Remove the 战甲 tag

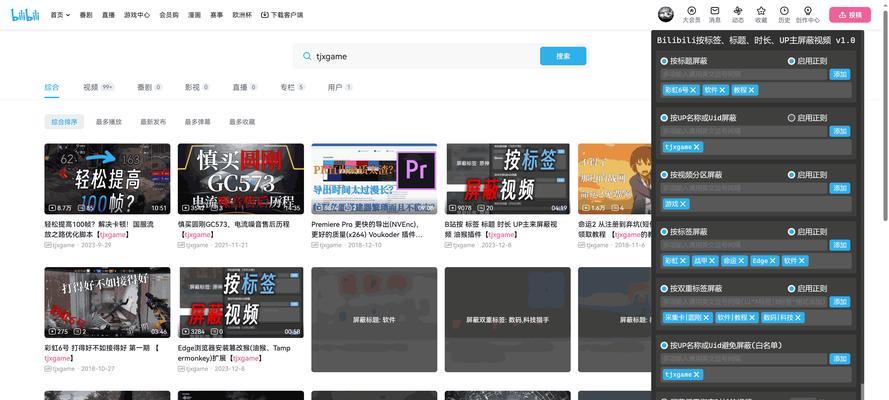[x=712, y=261]
